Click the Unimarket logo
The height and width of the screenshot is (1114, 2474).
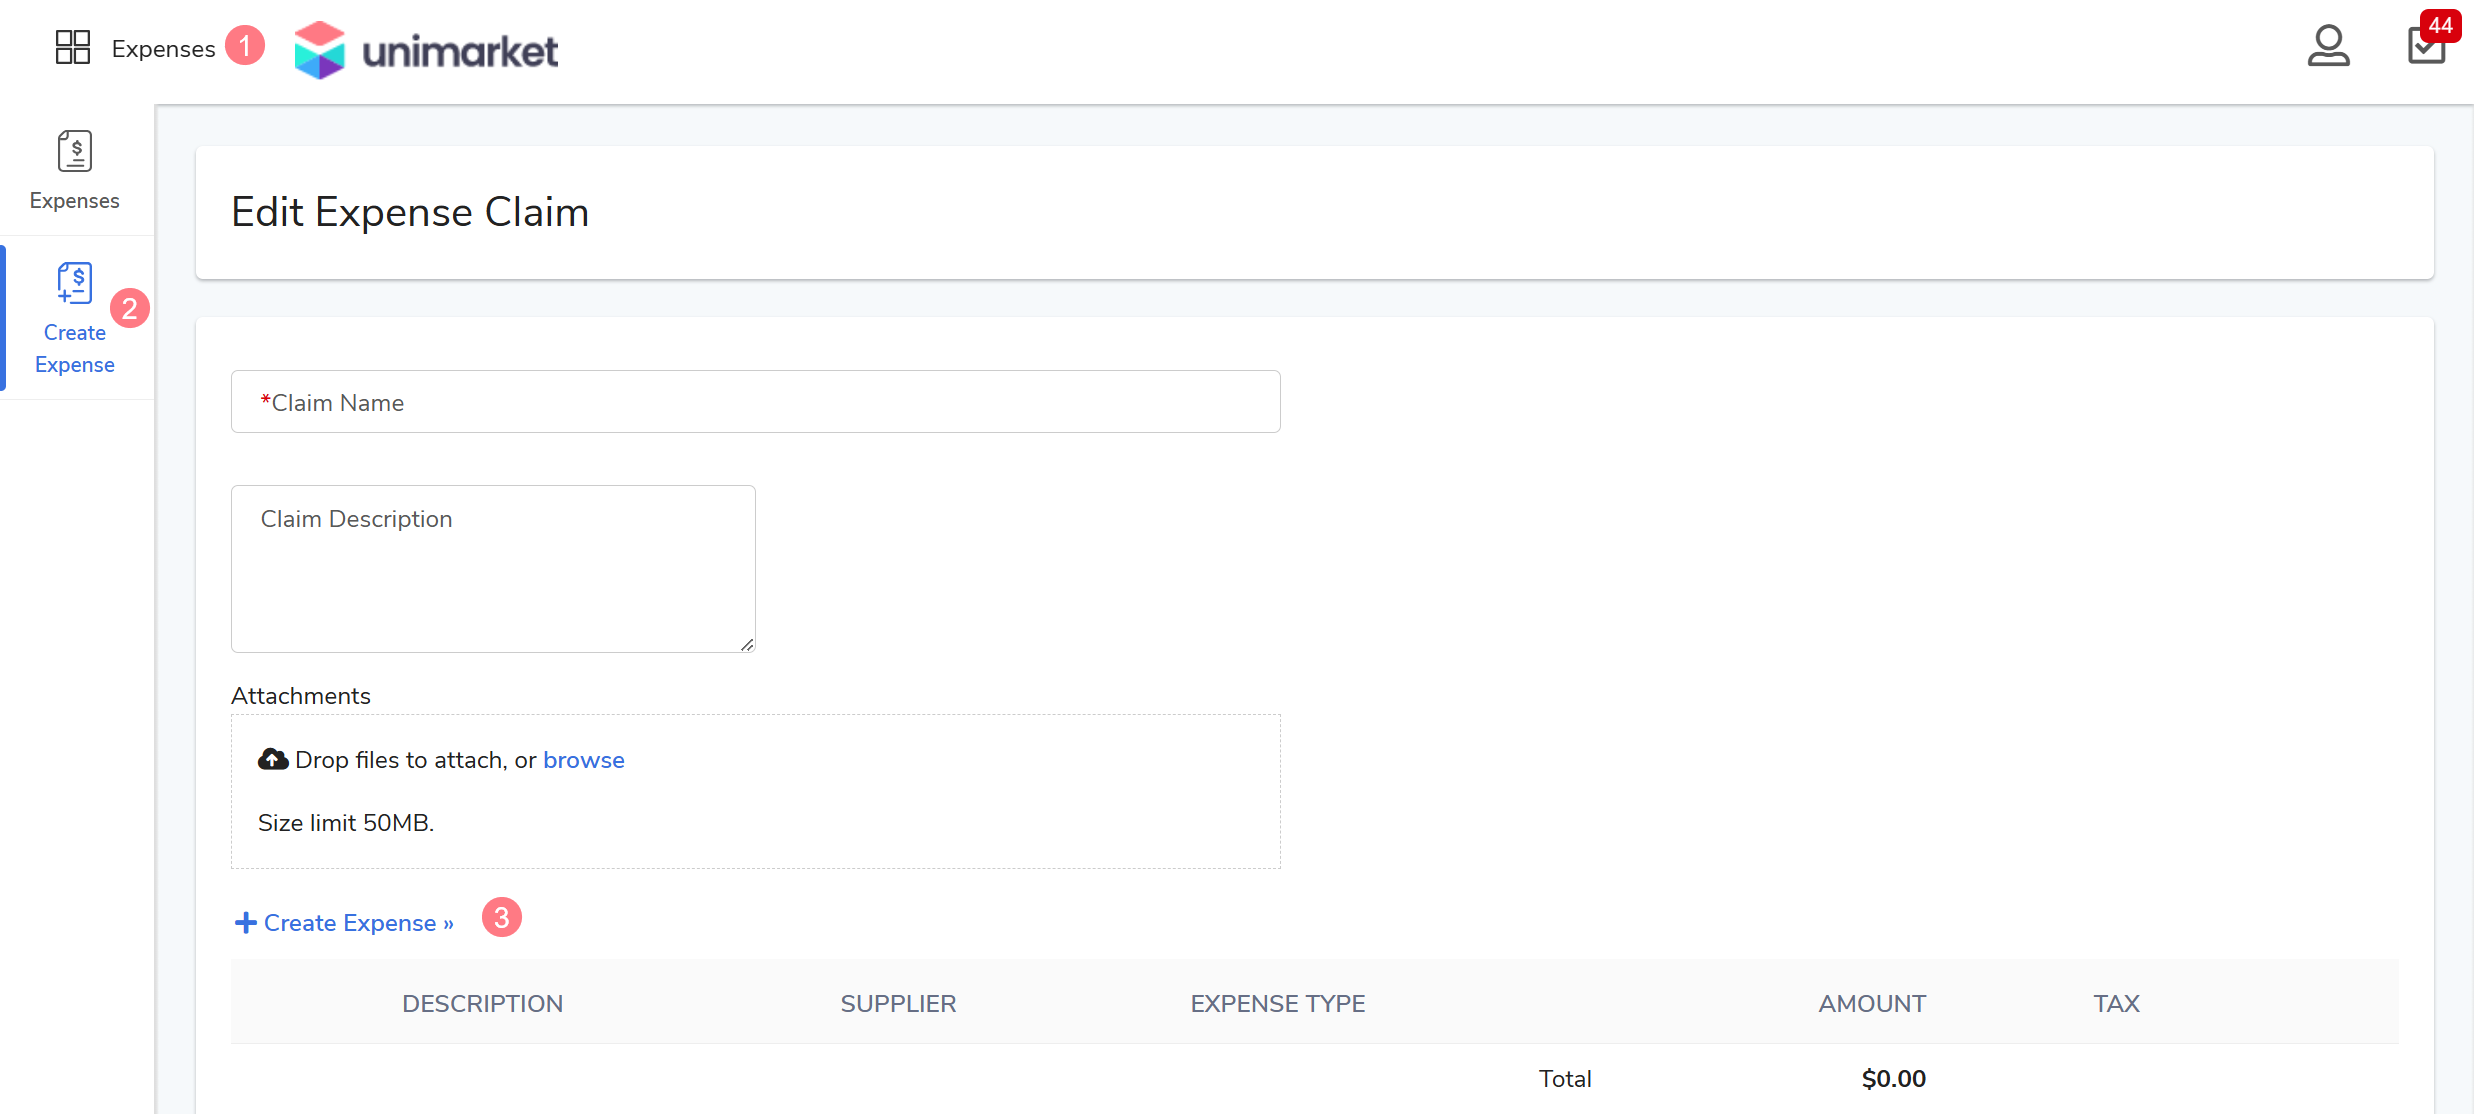427,50
